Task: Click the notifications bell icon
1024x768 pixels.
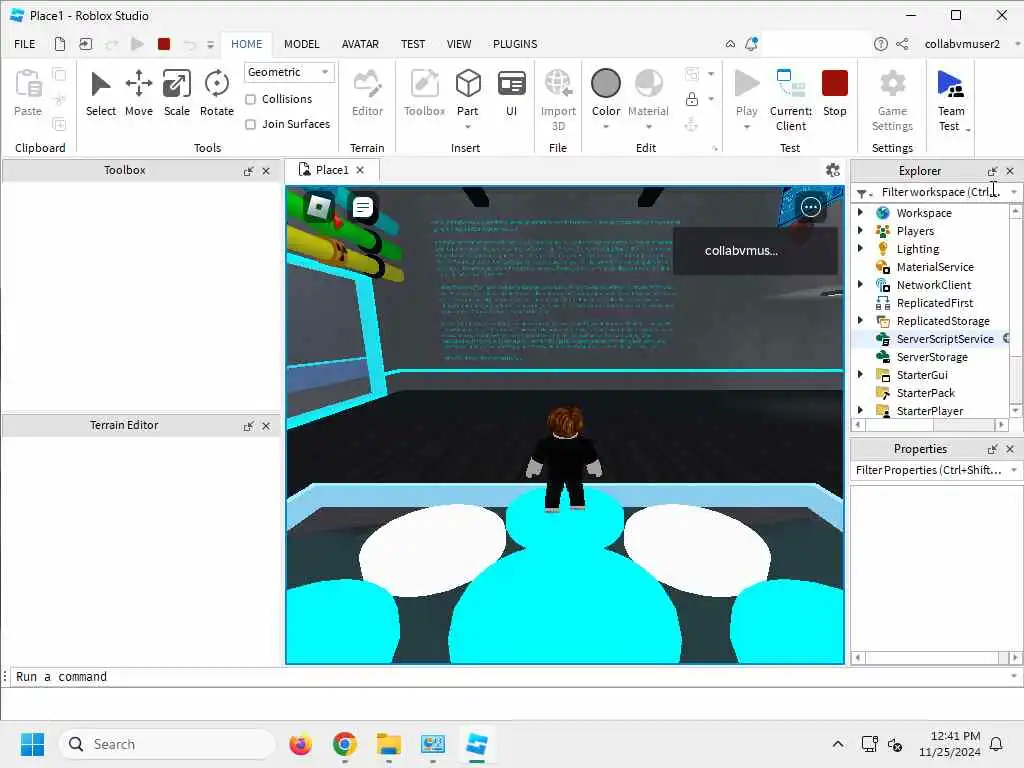Action: 752,44
